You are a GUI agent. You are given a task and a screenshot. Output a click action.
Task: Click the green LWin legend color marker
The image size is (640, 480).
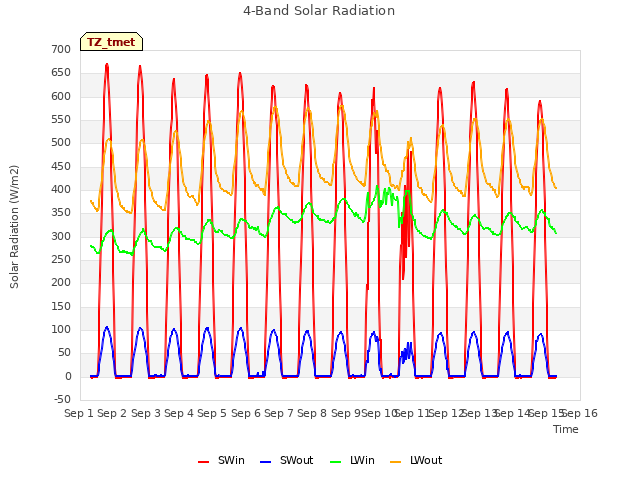point(335,462)
